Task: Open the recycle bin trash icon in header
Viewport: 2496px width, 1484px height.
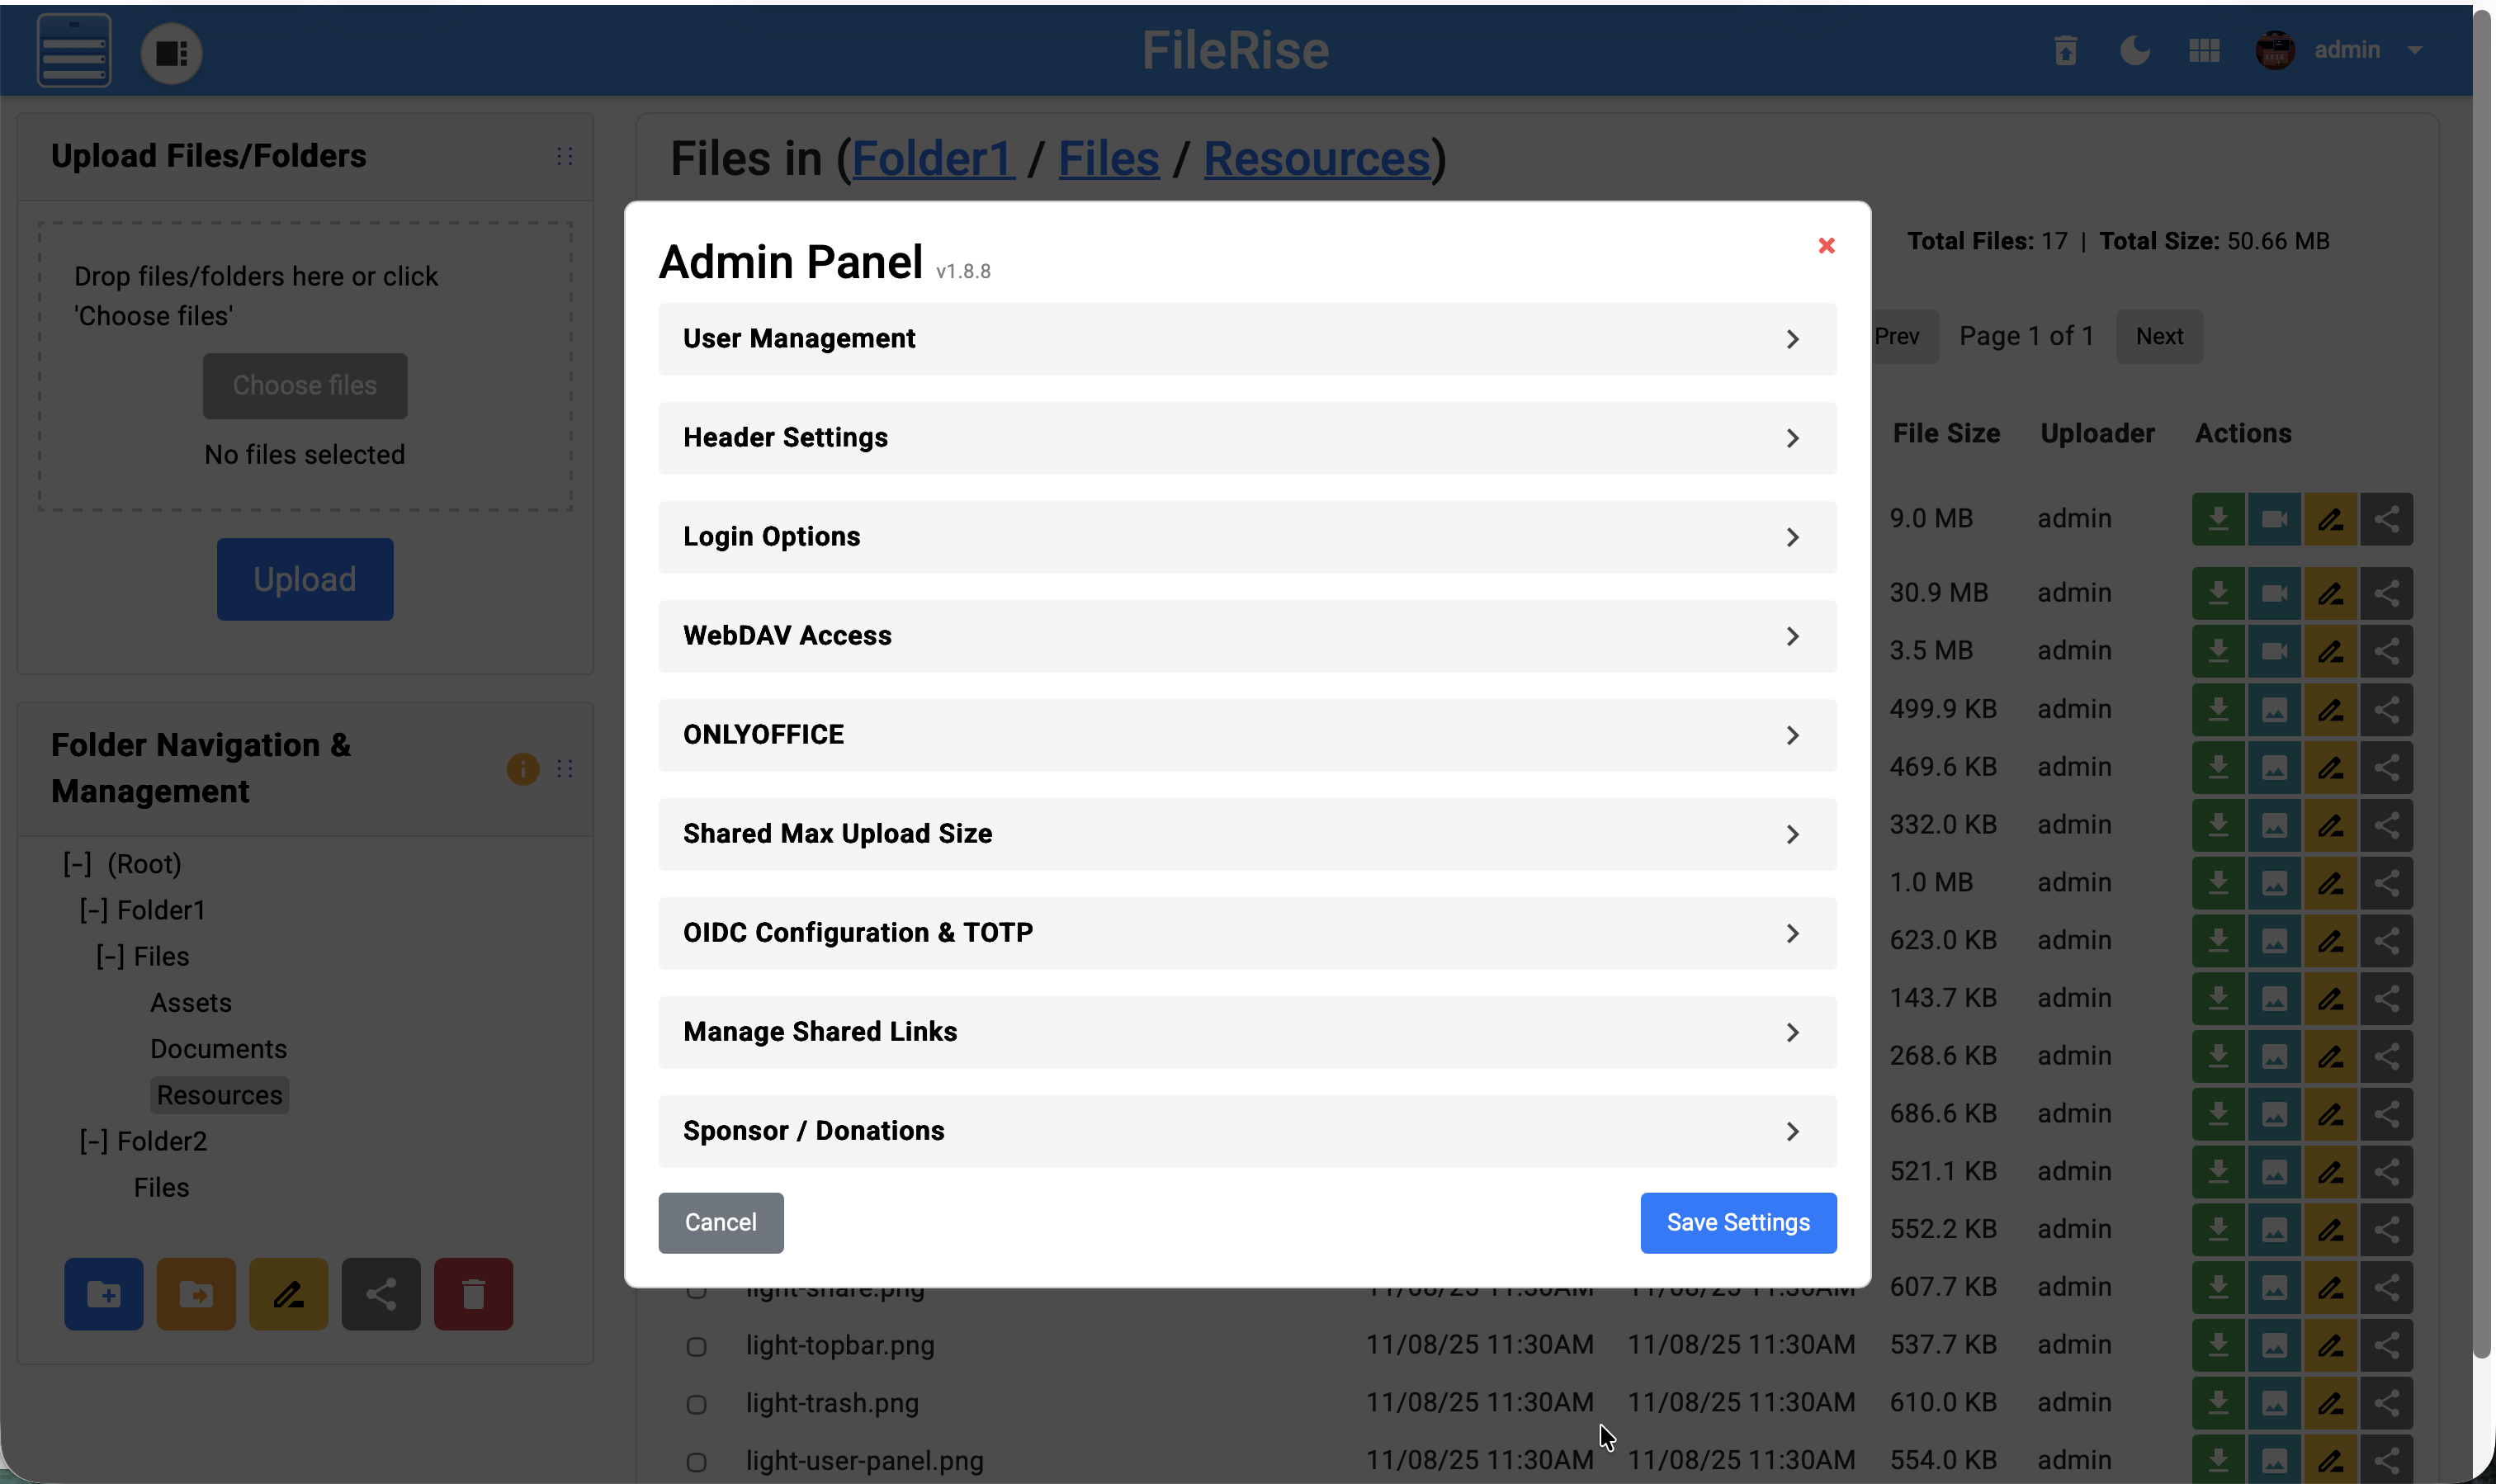Action: (2065, 50)
